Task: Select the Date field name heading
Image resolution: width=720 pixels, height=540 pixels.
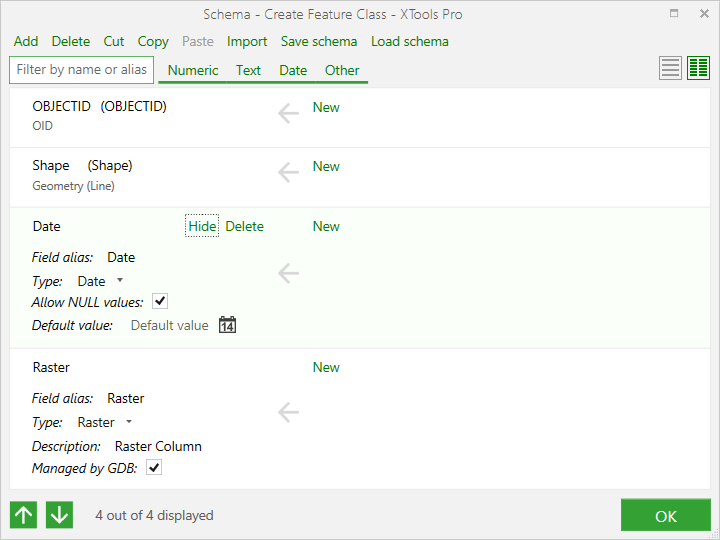Action: click(47, 226)
